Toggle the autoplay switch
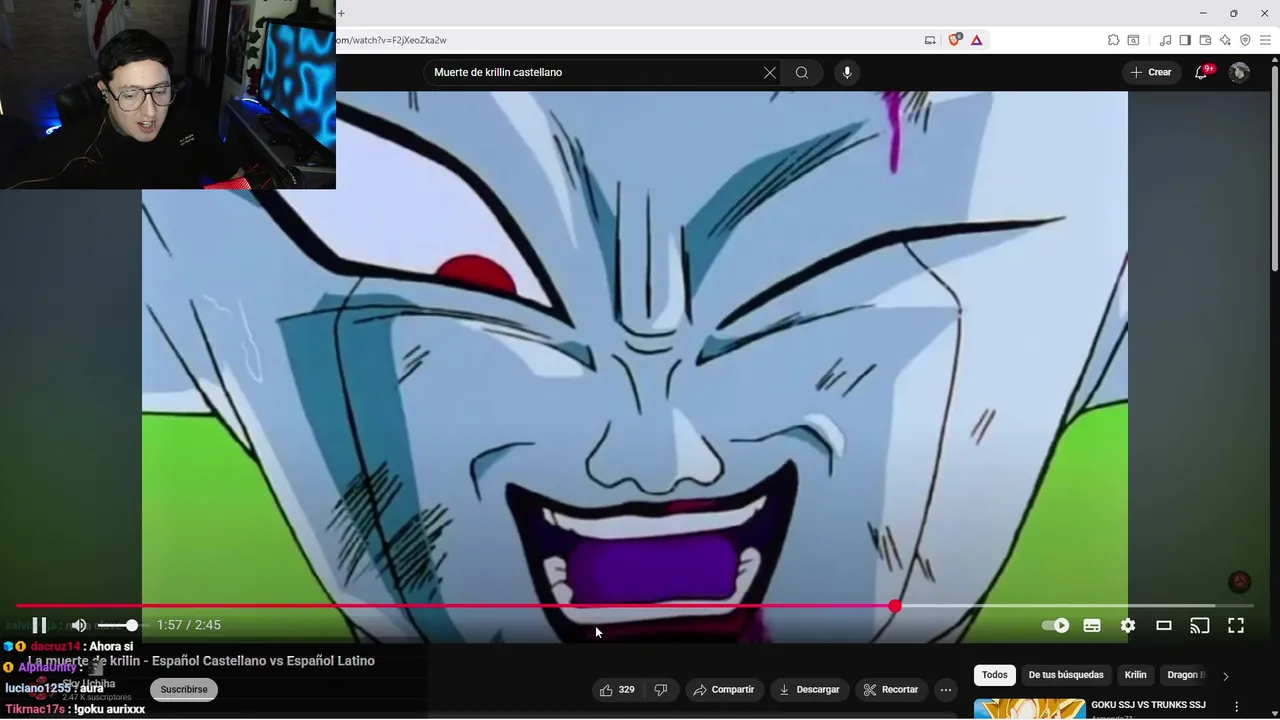This screenshot has width=1280, height=720. pos(1056,625)
